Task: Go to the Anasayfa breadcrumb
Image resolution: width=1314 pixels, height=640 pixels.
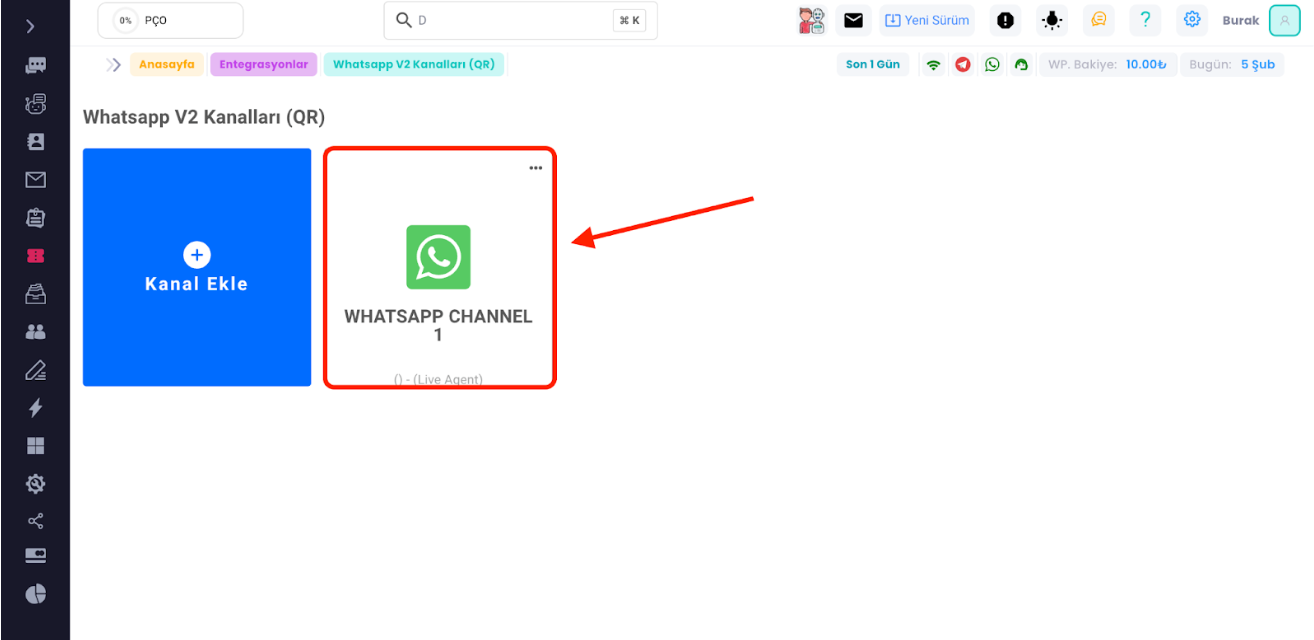Action: coord(167,65)
